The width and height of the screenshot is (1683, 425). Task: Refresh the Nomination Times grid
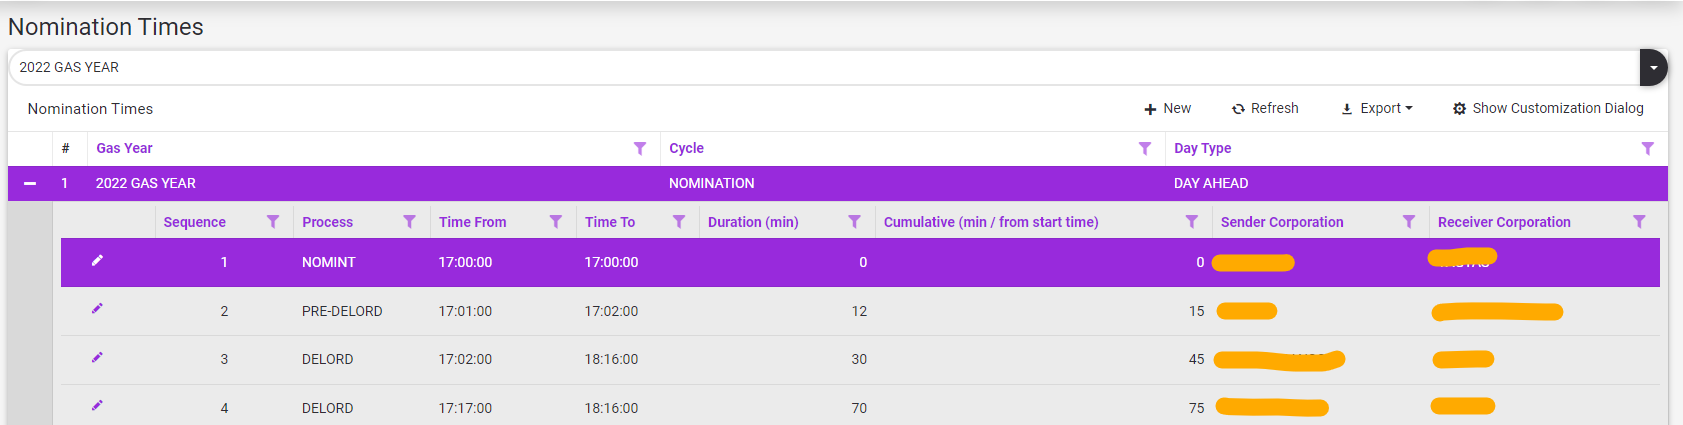(1265, 108)
